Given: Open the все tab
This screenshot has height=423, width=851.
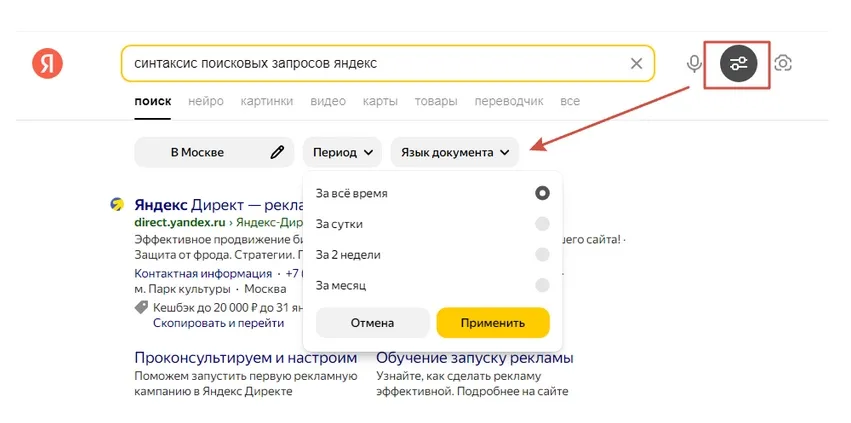Looking at the screenshot, I should point(570,101).
